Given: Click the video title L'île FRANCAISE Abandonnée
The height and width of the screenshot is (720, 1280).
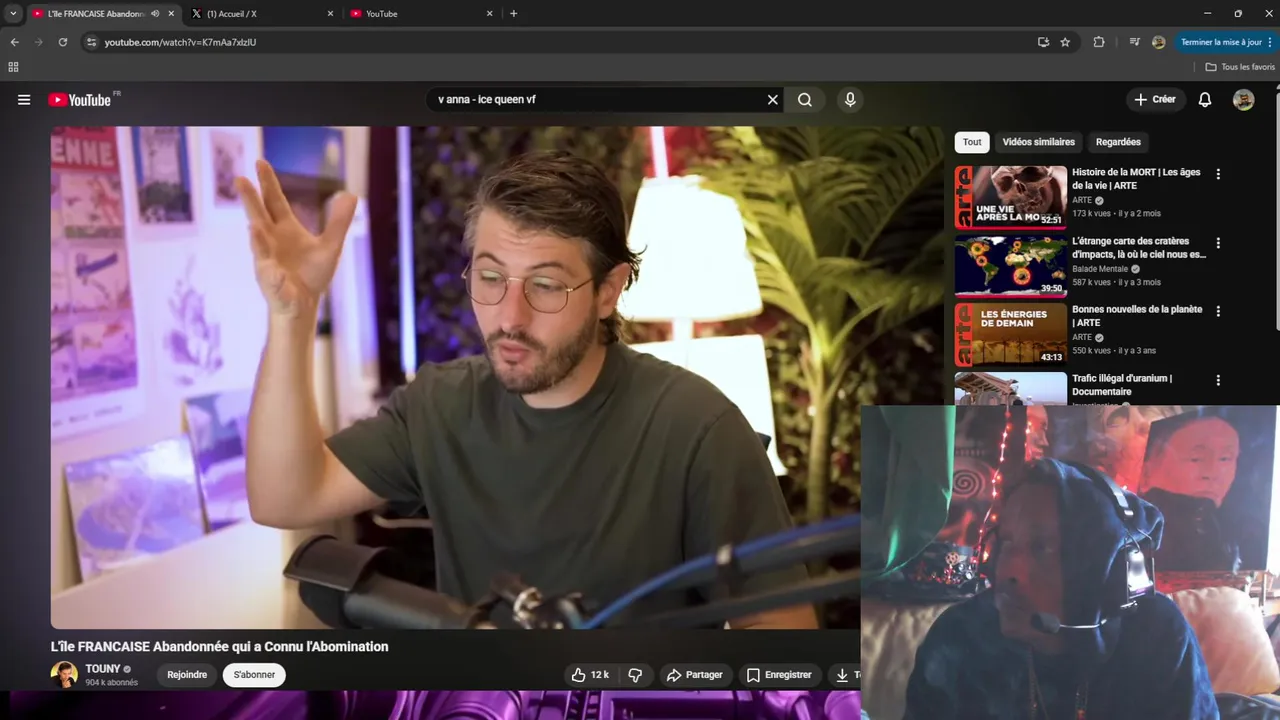Looking at the screenshot, I should tap(220, 647).
